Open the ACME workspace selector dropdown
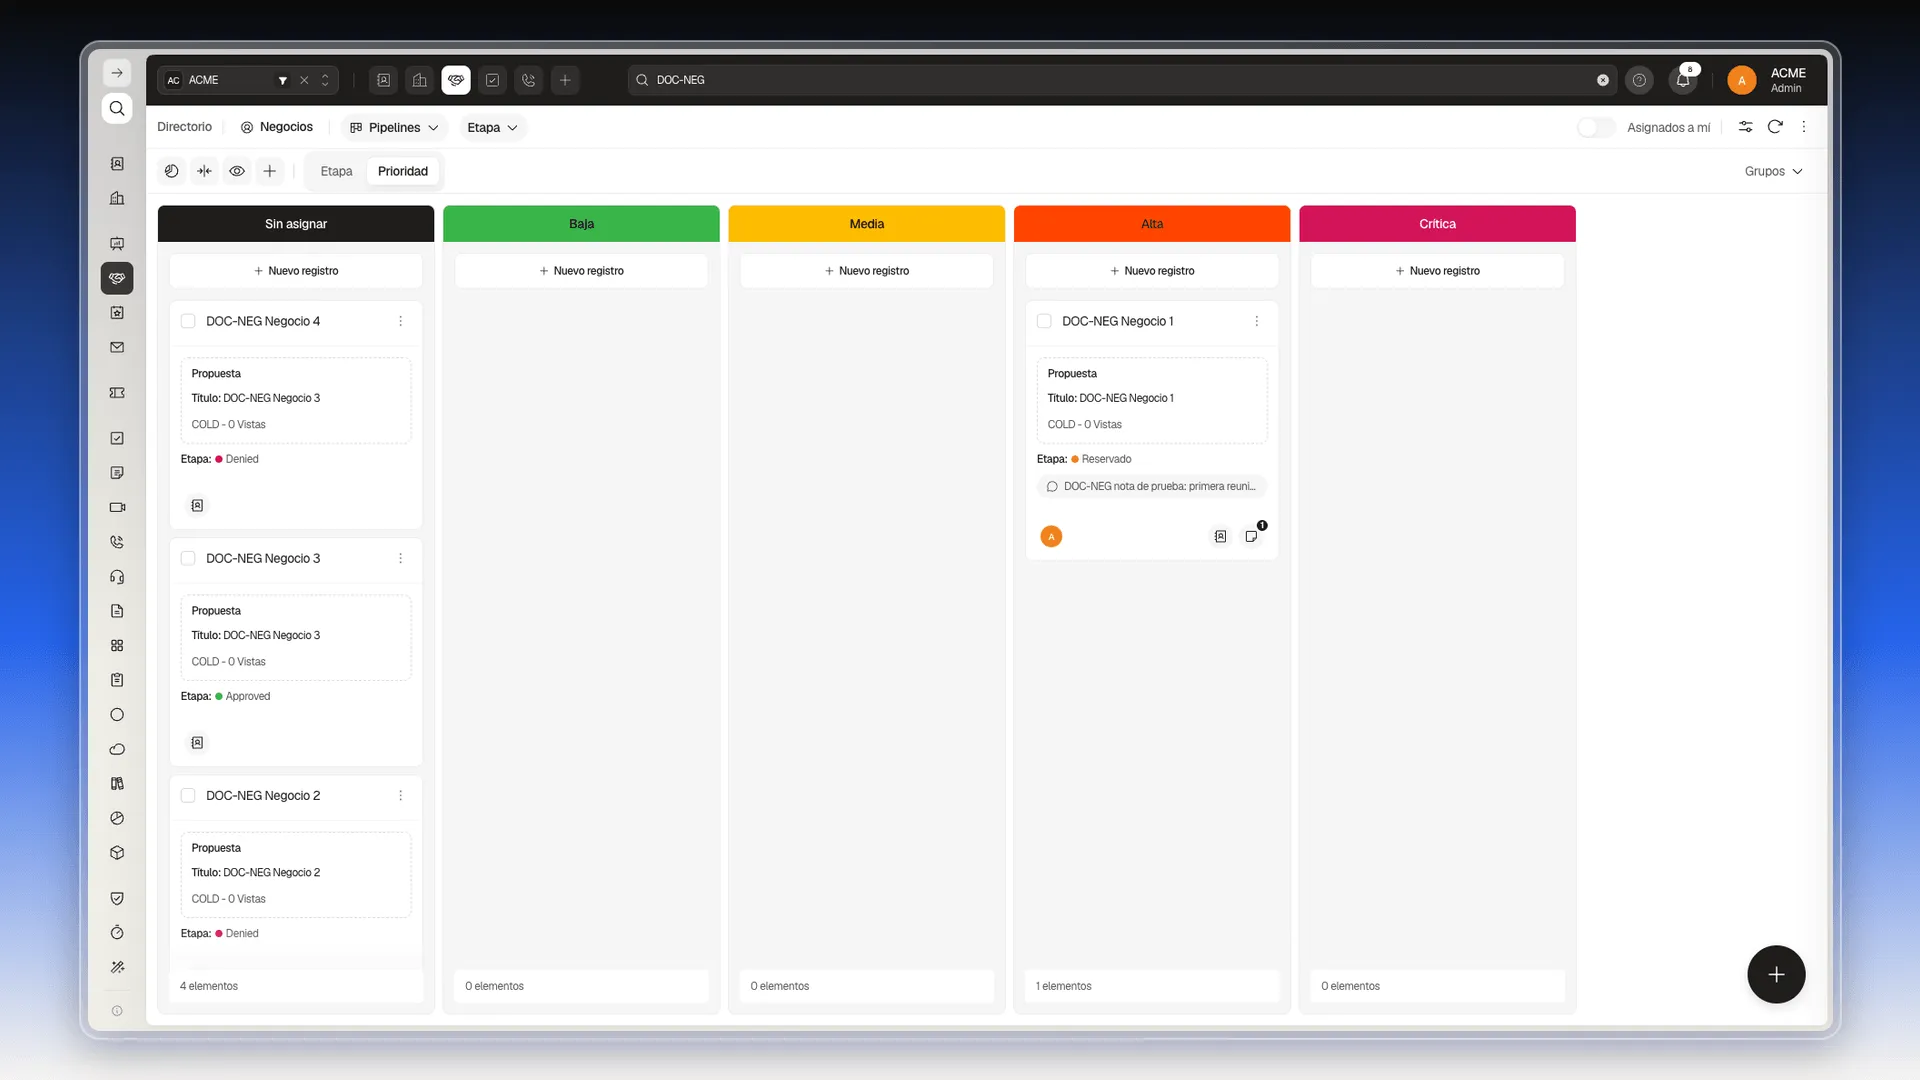This screenshot has width=1920, height=1080. pyautogui.click(x=247, y=80)
